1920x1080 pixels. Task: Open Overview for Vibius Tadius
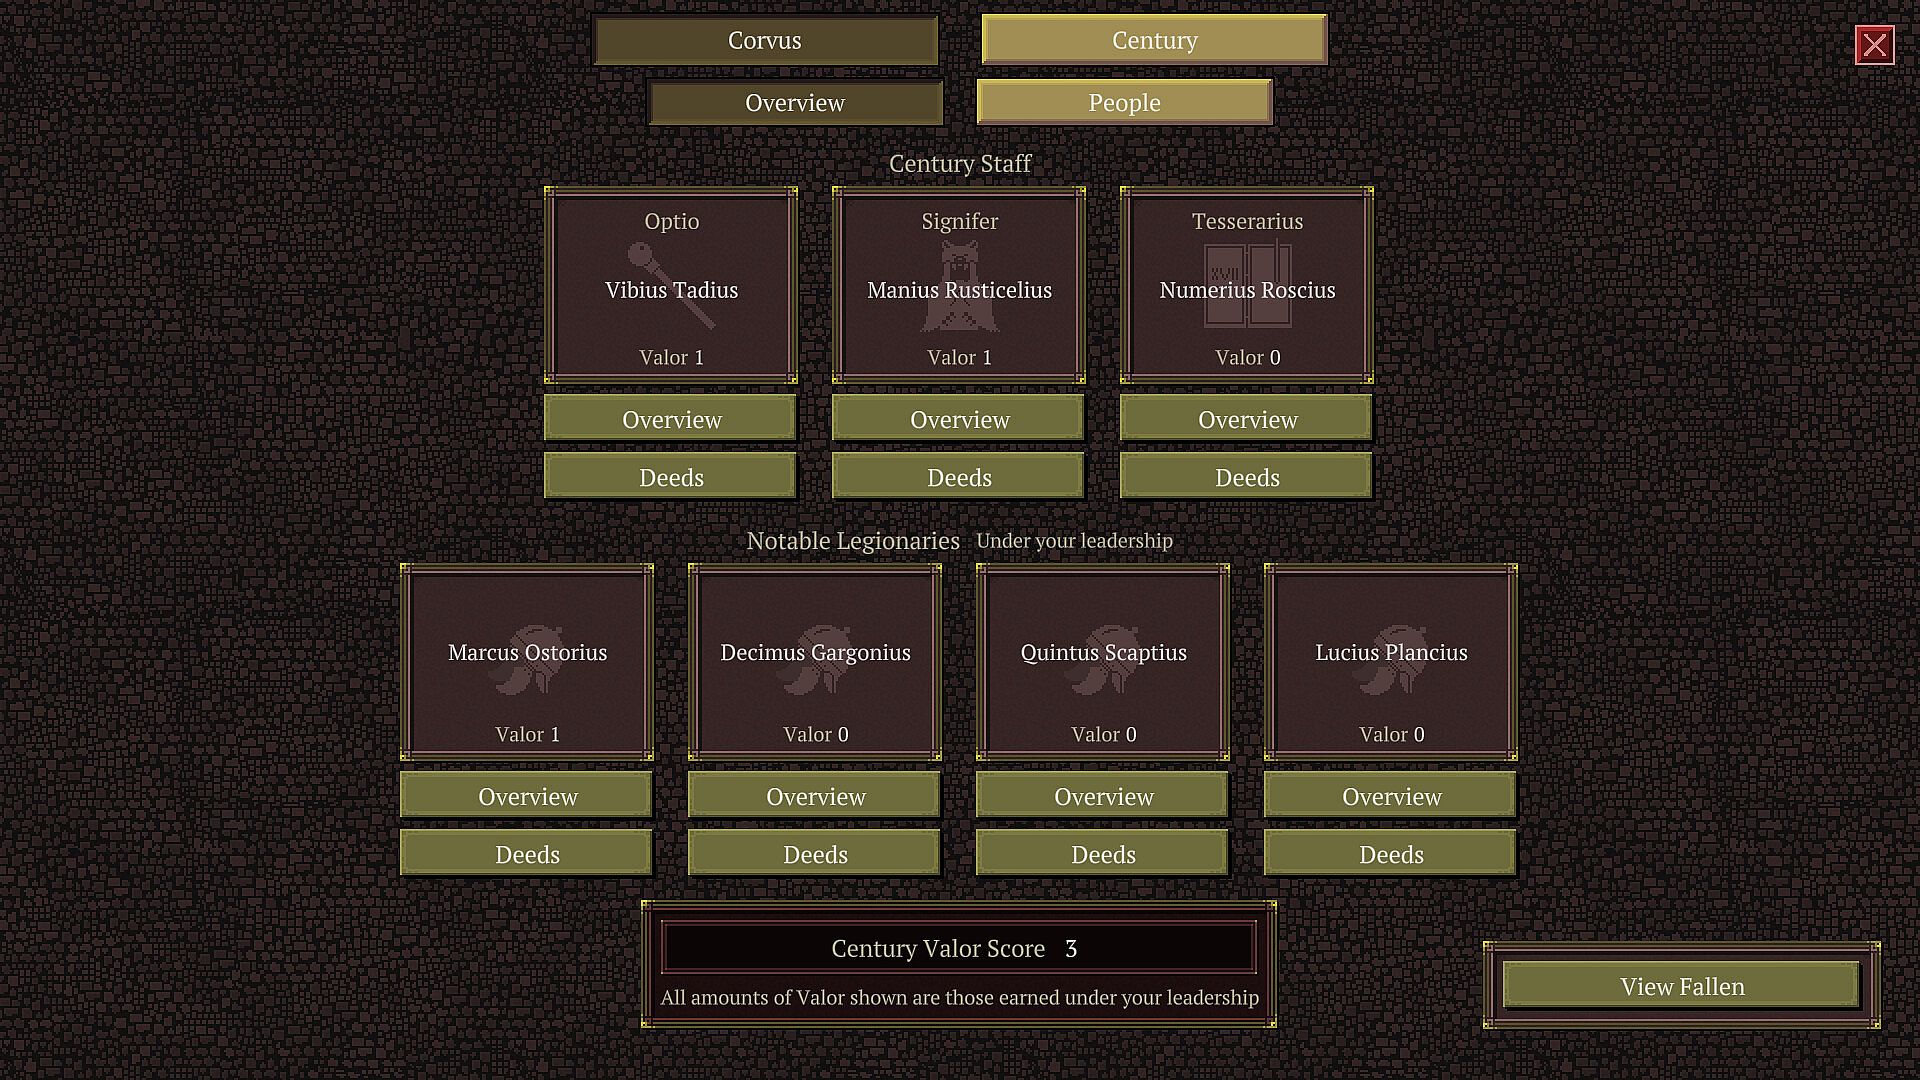click(x=671, y=419)
